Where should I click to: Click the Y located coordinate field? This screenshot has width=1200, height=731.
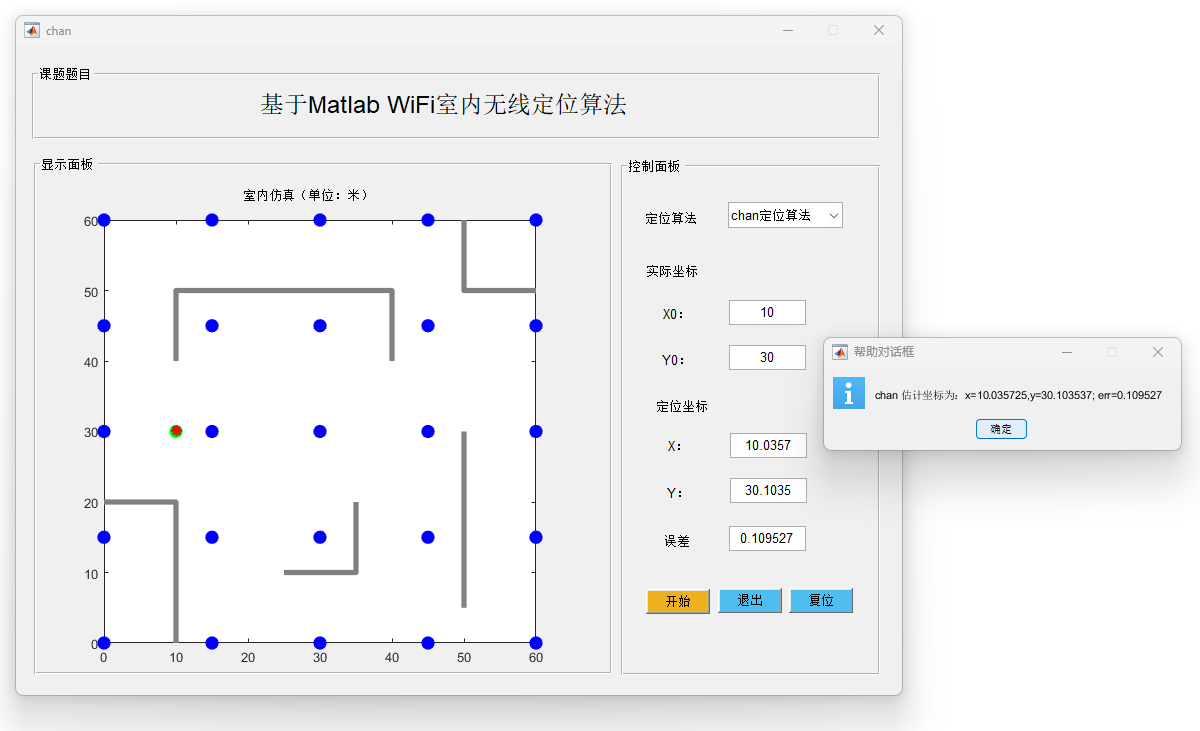[768, 490]
